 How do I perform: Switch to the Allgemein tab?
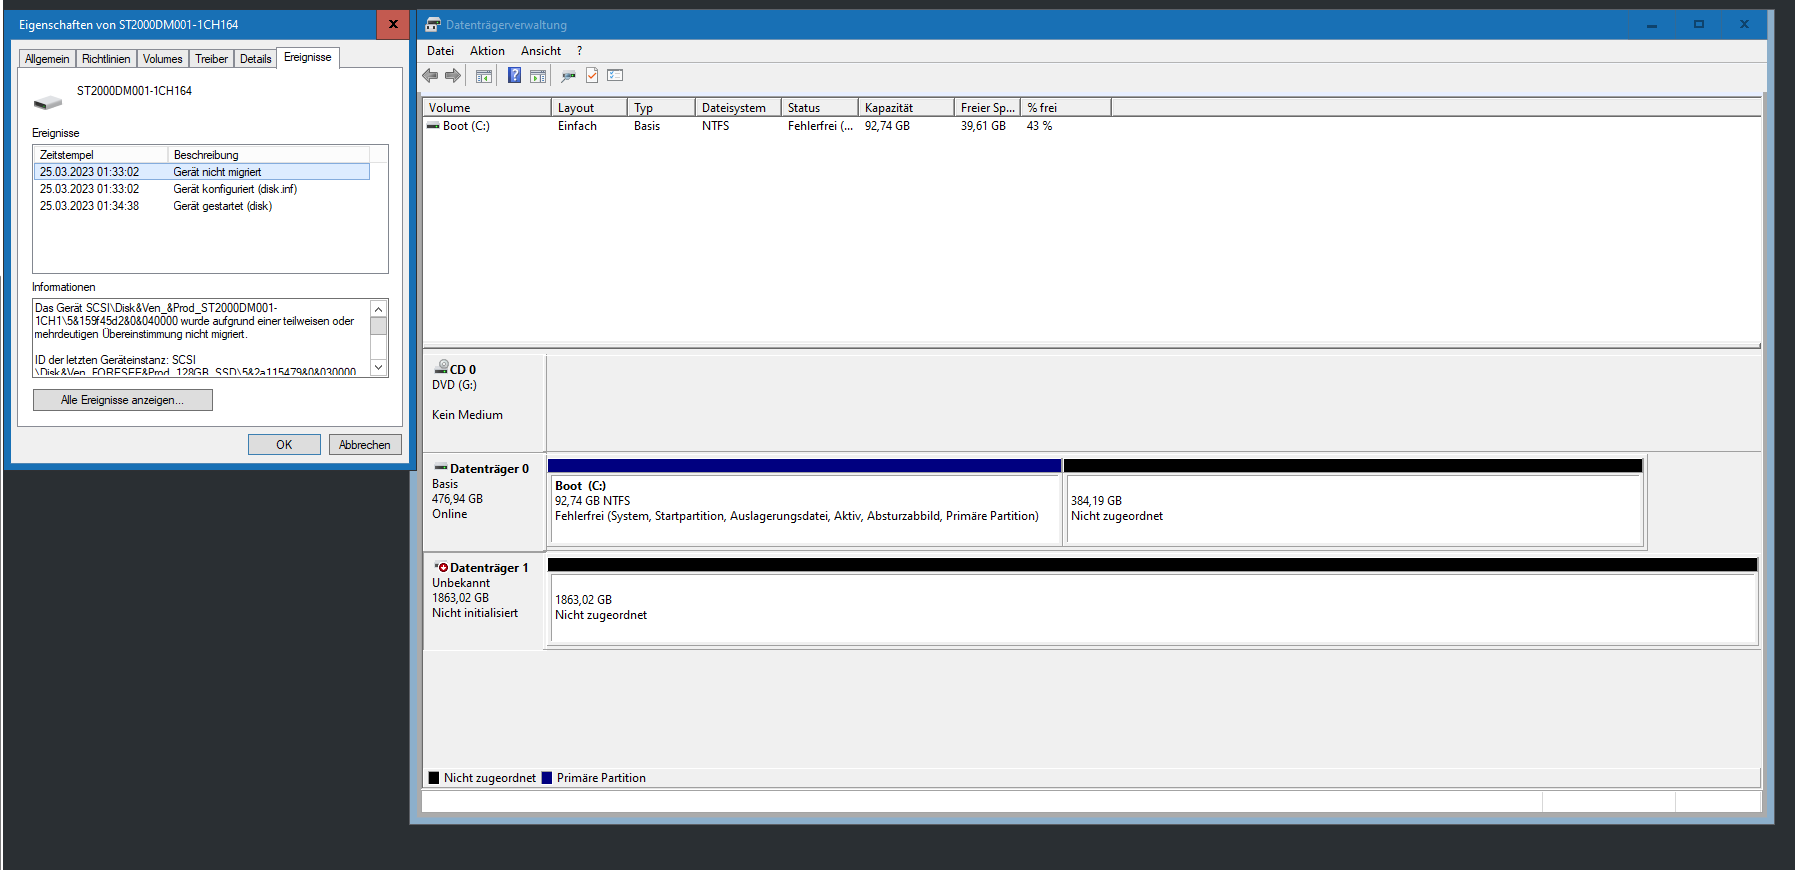(x=47, y=59)
